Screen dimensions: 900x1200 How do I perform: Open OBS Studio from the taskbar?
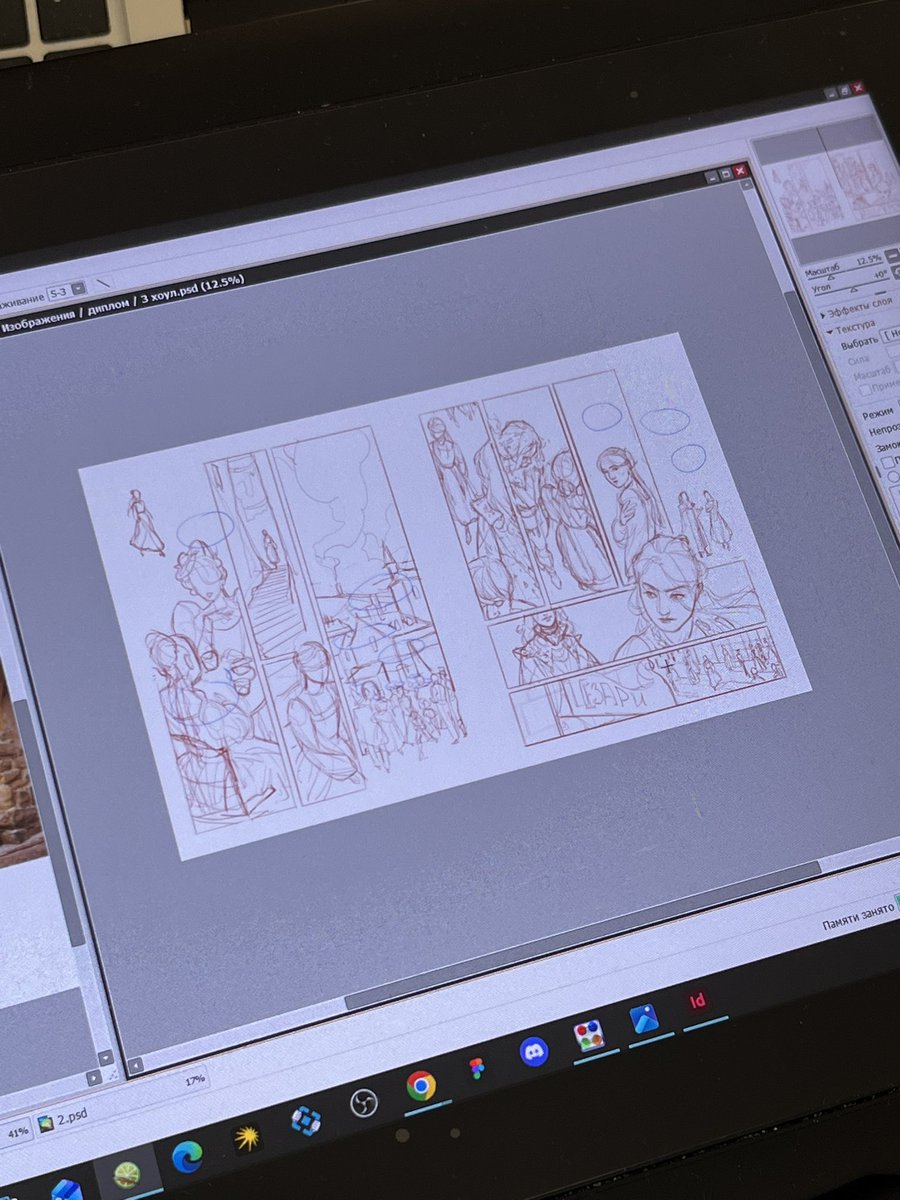363,1103
